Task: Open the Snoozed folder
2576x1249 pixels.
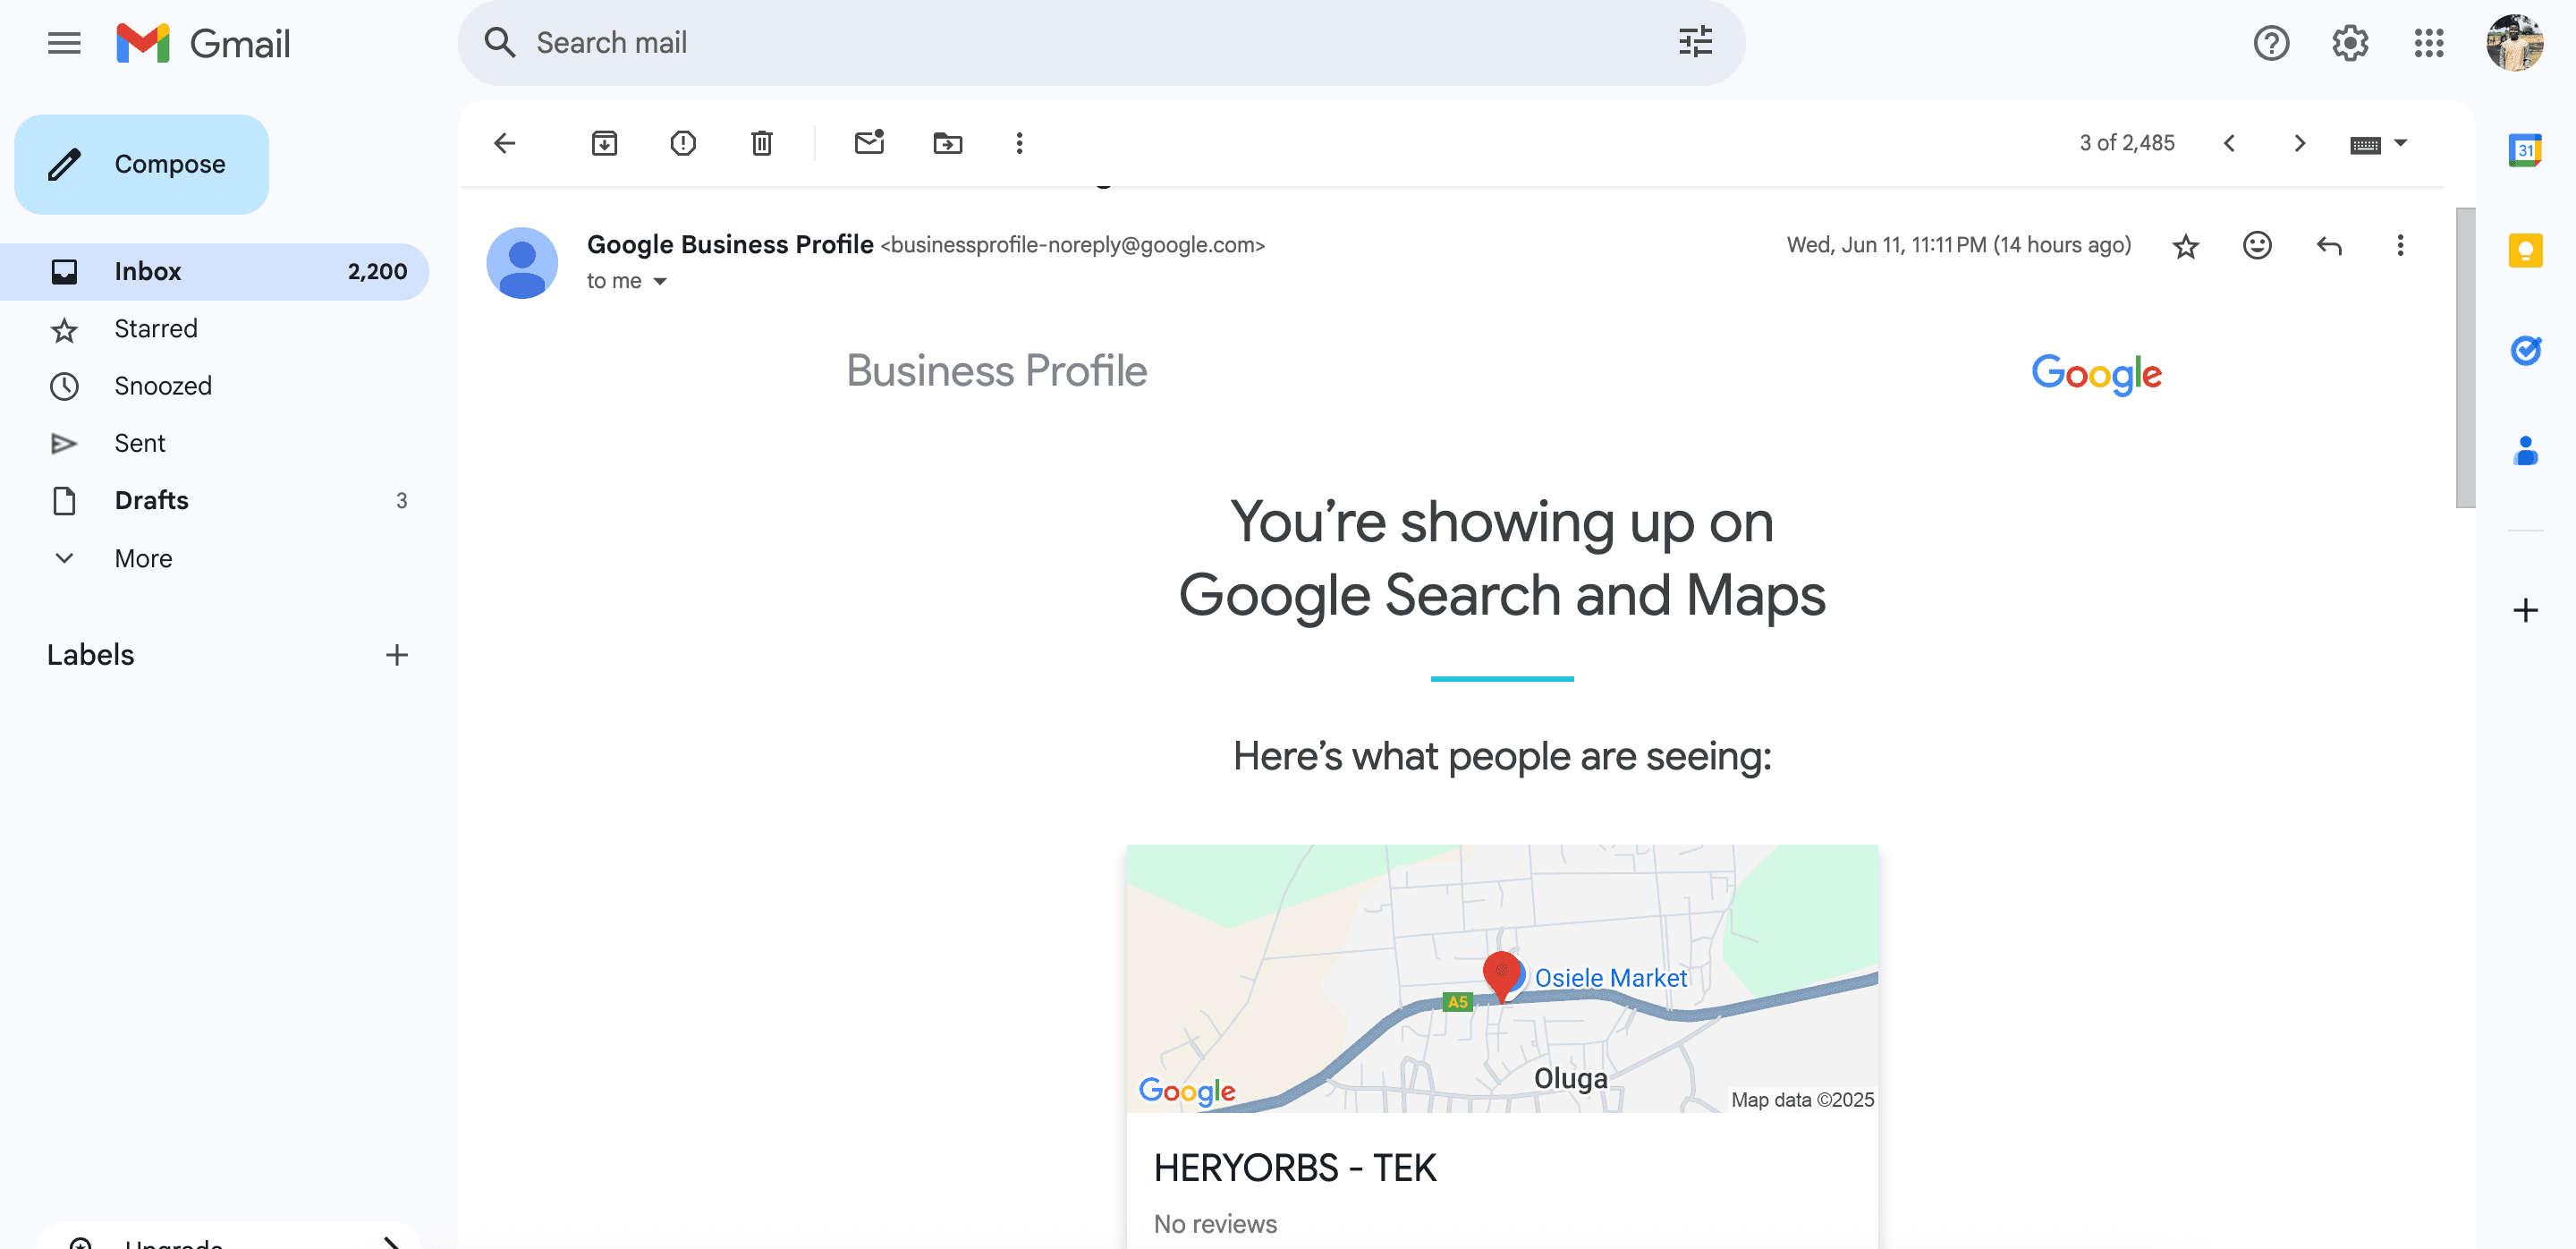Action: tap(214, 386)
